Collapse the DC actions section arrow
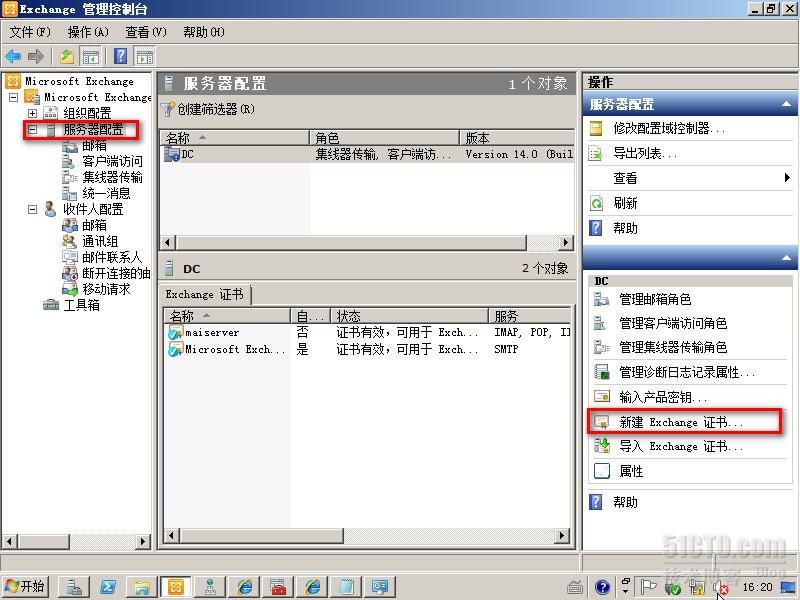Viewport: 800px width, 600px height. coord(786,258)
